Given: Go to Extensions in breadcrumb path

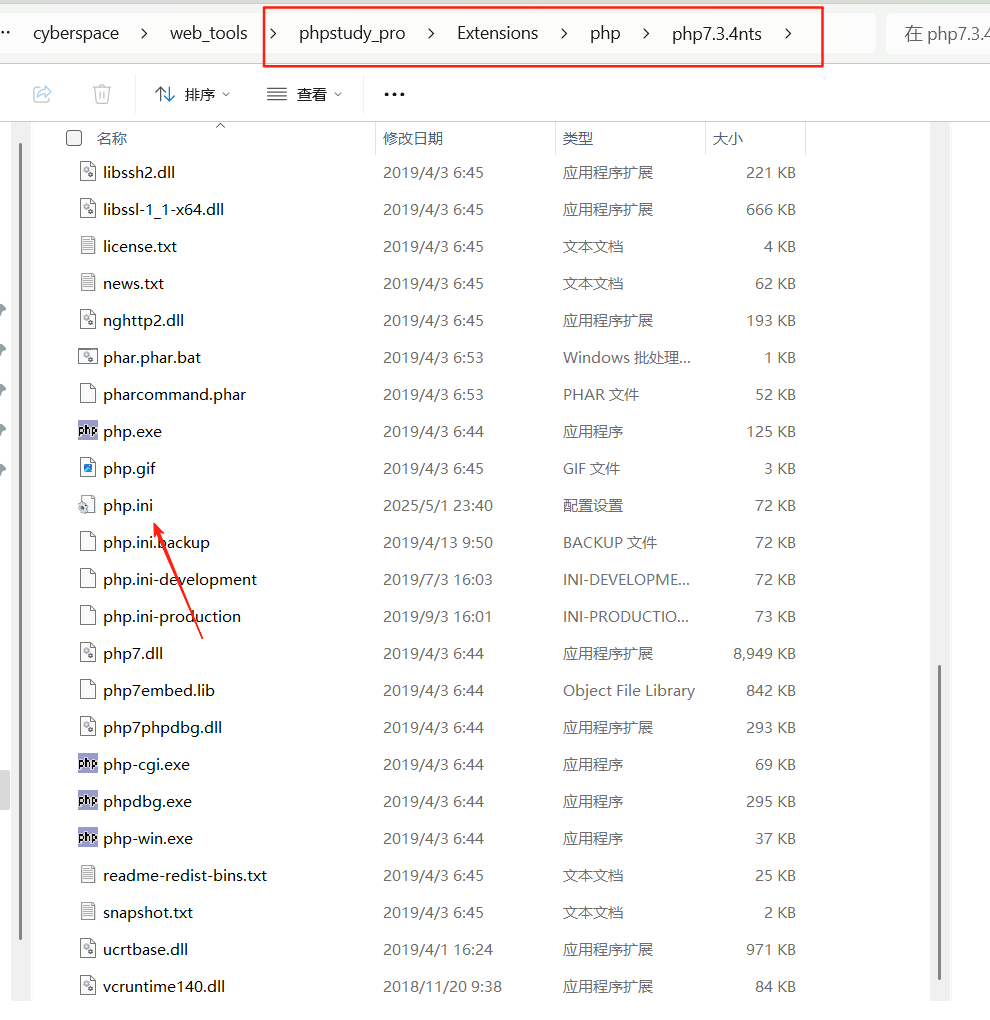Looking at the screenshot, I should (498, 33).
